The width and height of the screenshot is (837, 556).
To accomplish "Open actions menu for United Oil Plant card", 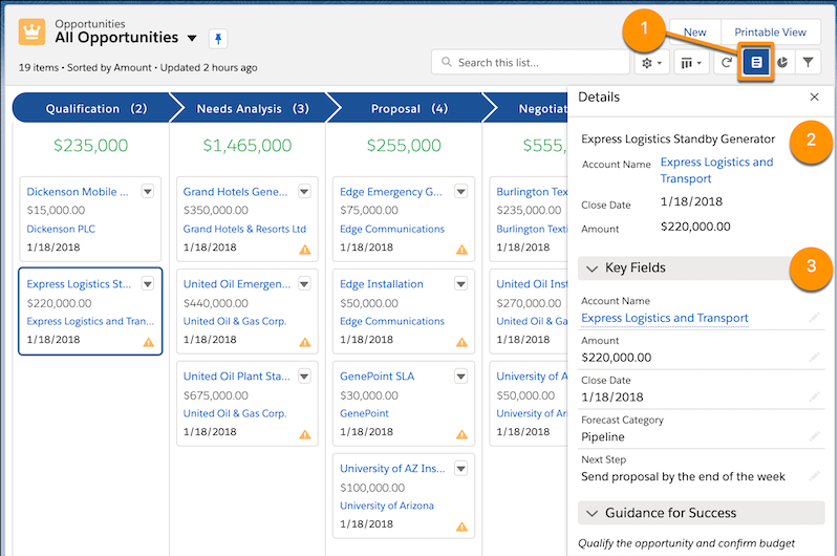I will pyautogui.click(x=304, y=376).
